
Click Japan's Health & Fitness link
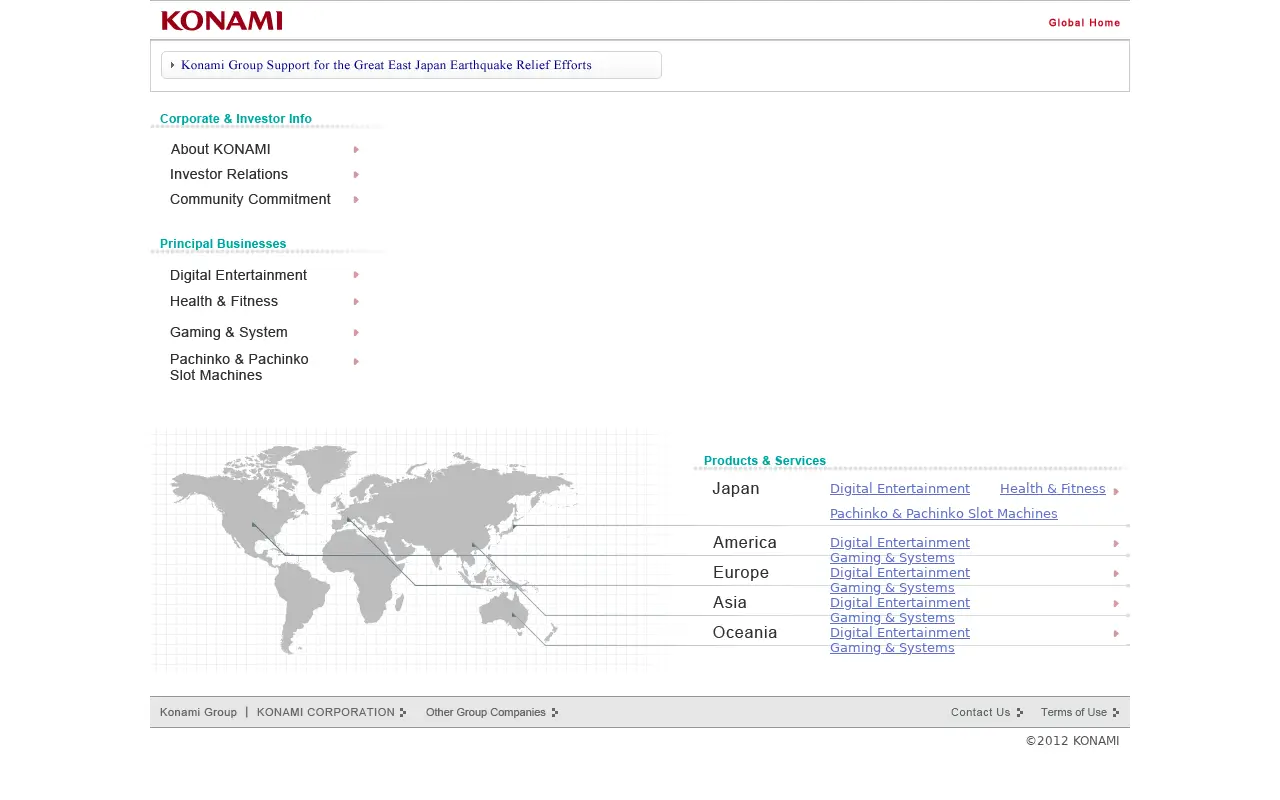1053,489
